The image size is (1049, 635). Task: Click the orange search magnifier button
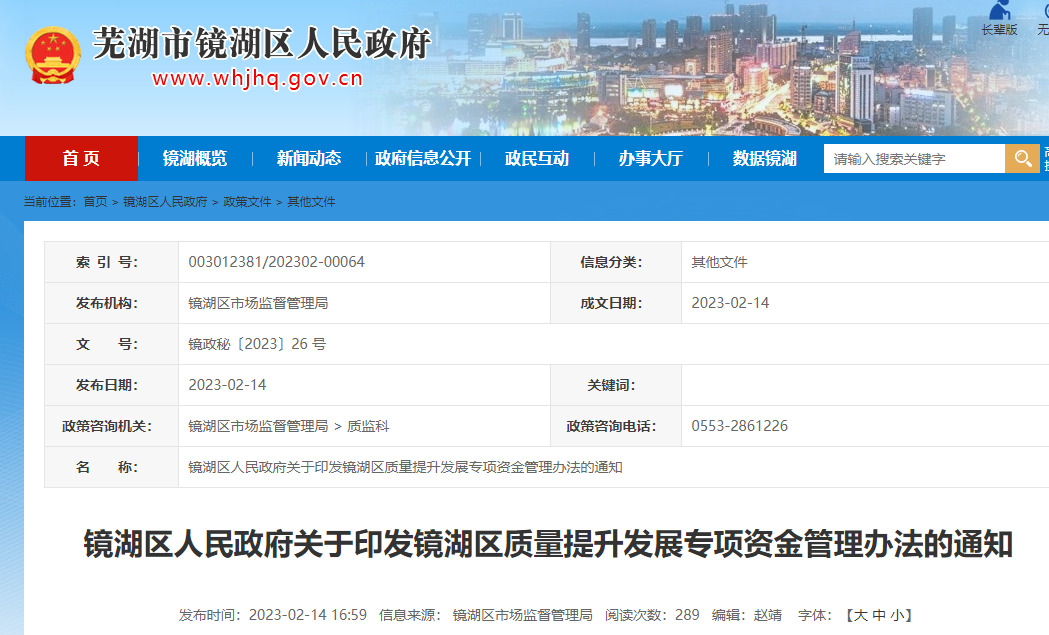(x=1022, y=158)
